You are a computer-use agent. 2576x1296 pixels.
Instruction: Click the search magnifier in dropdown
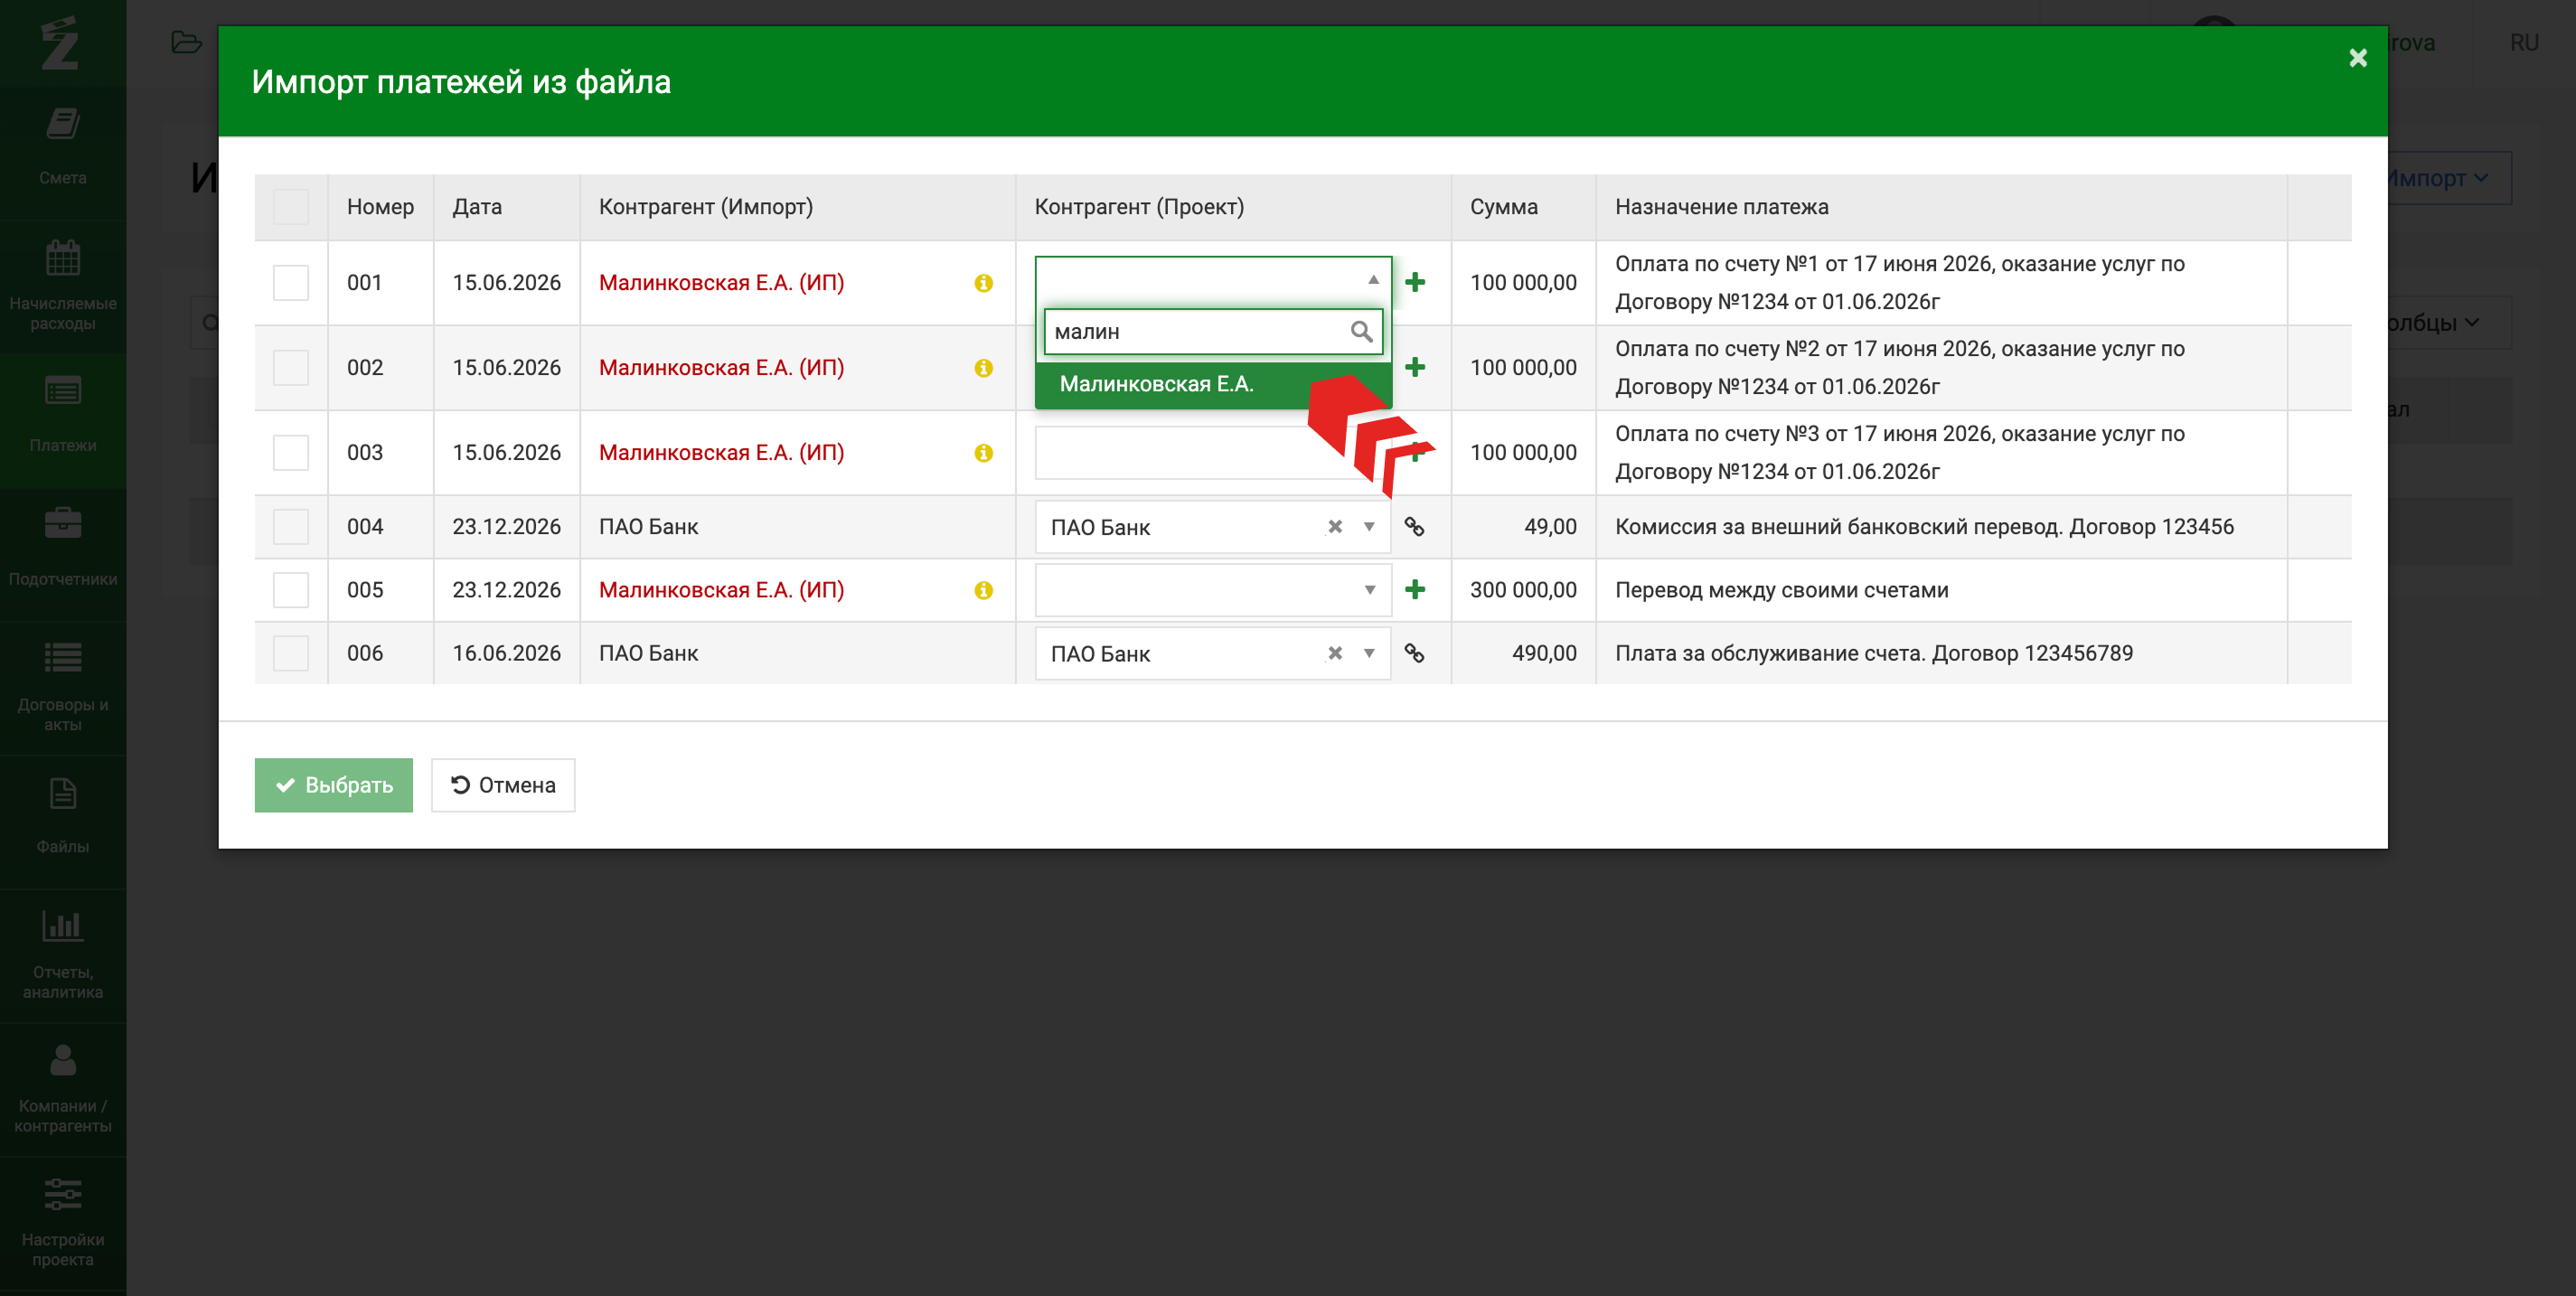[x=1361, y=331]
